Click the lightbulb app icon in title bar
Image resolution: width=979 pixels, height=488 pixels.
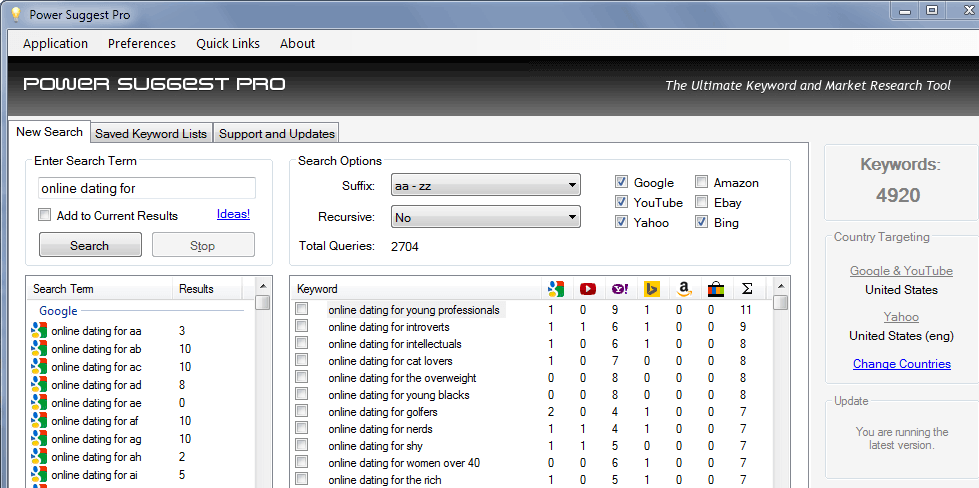coord(16,14)
